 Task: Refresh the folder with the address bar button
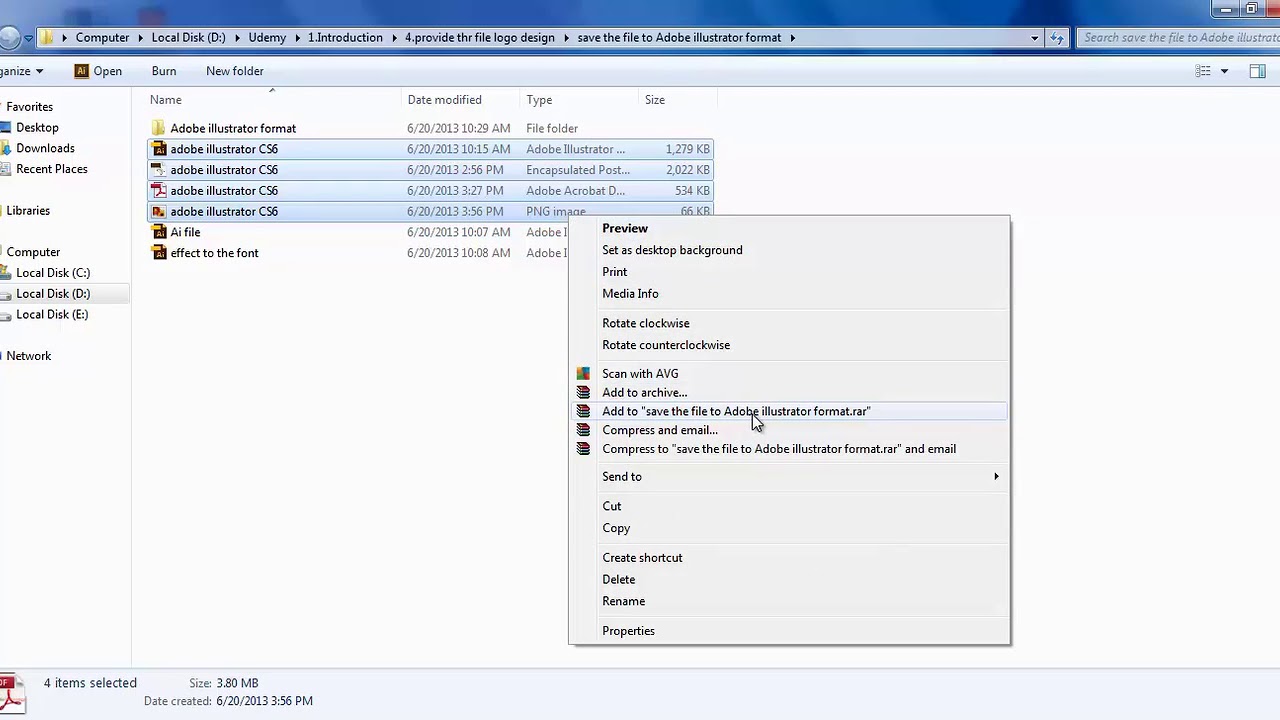pos(1057,38)
